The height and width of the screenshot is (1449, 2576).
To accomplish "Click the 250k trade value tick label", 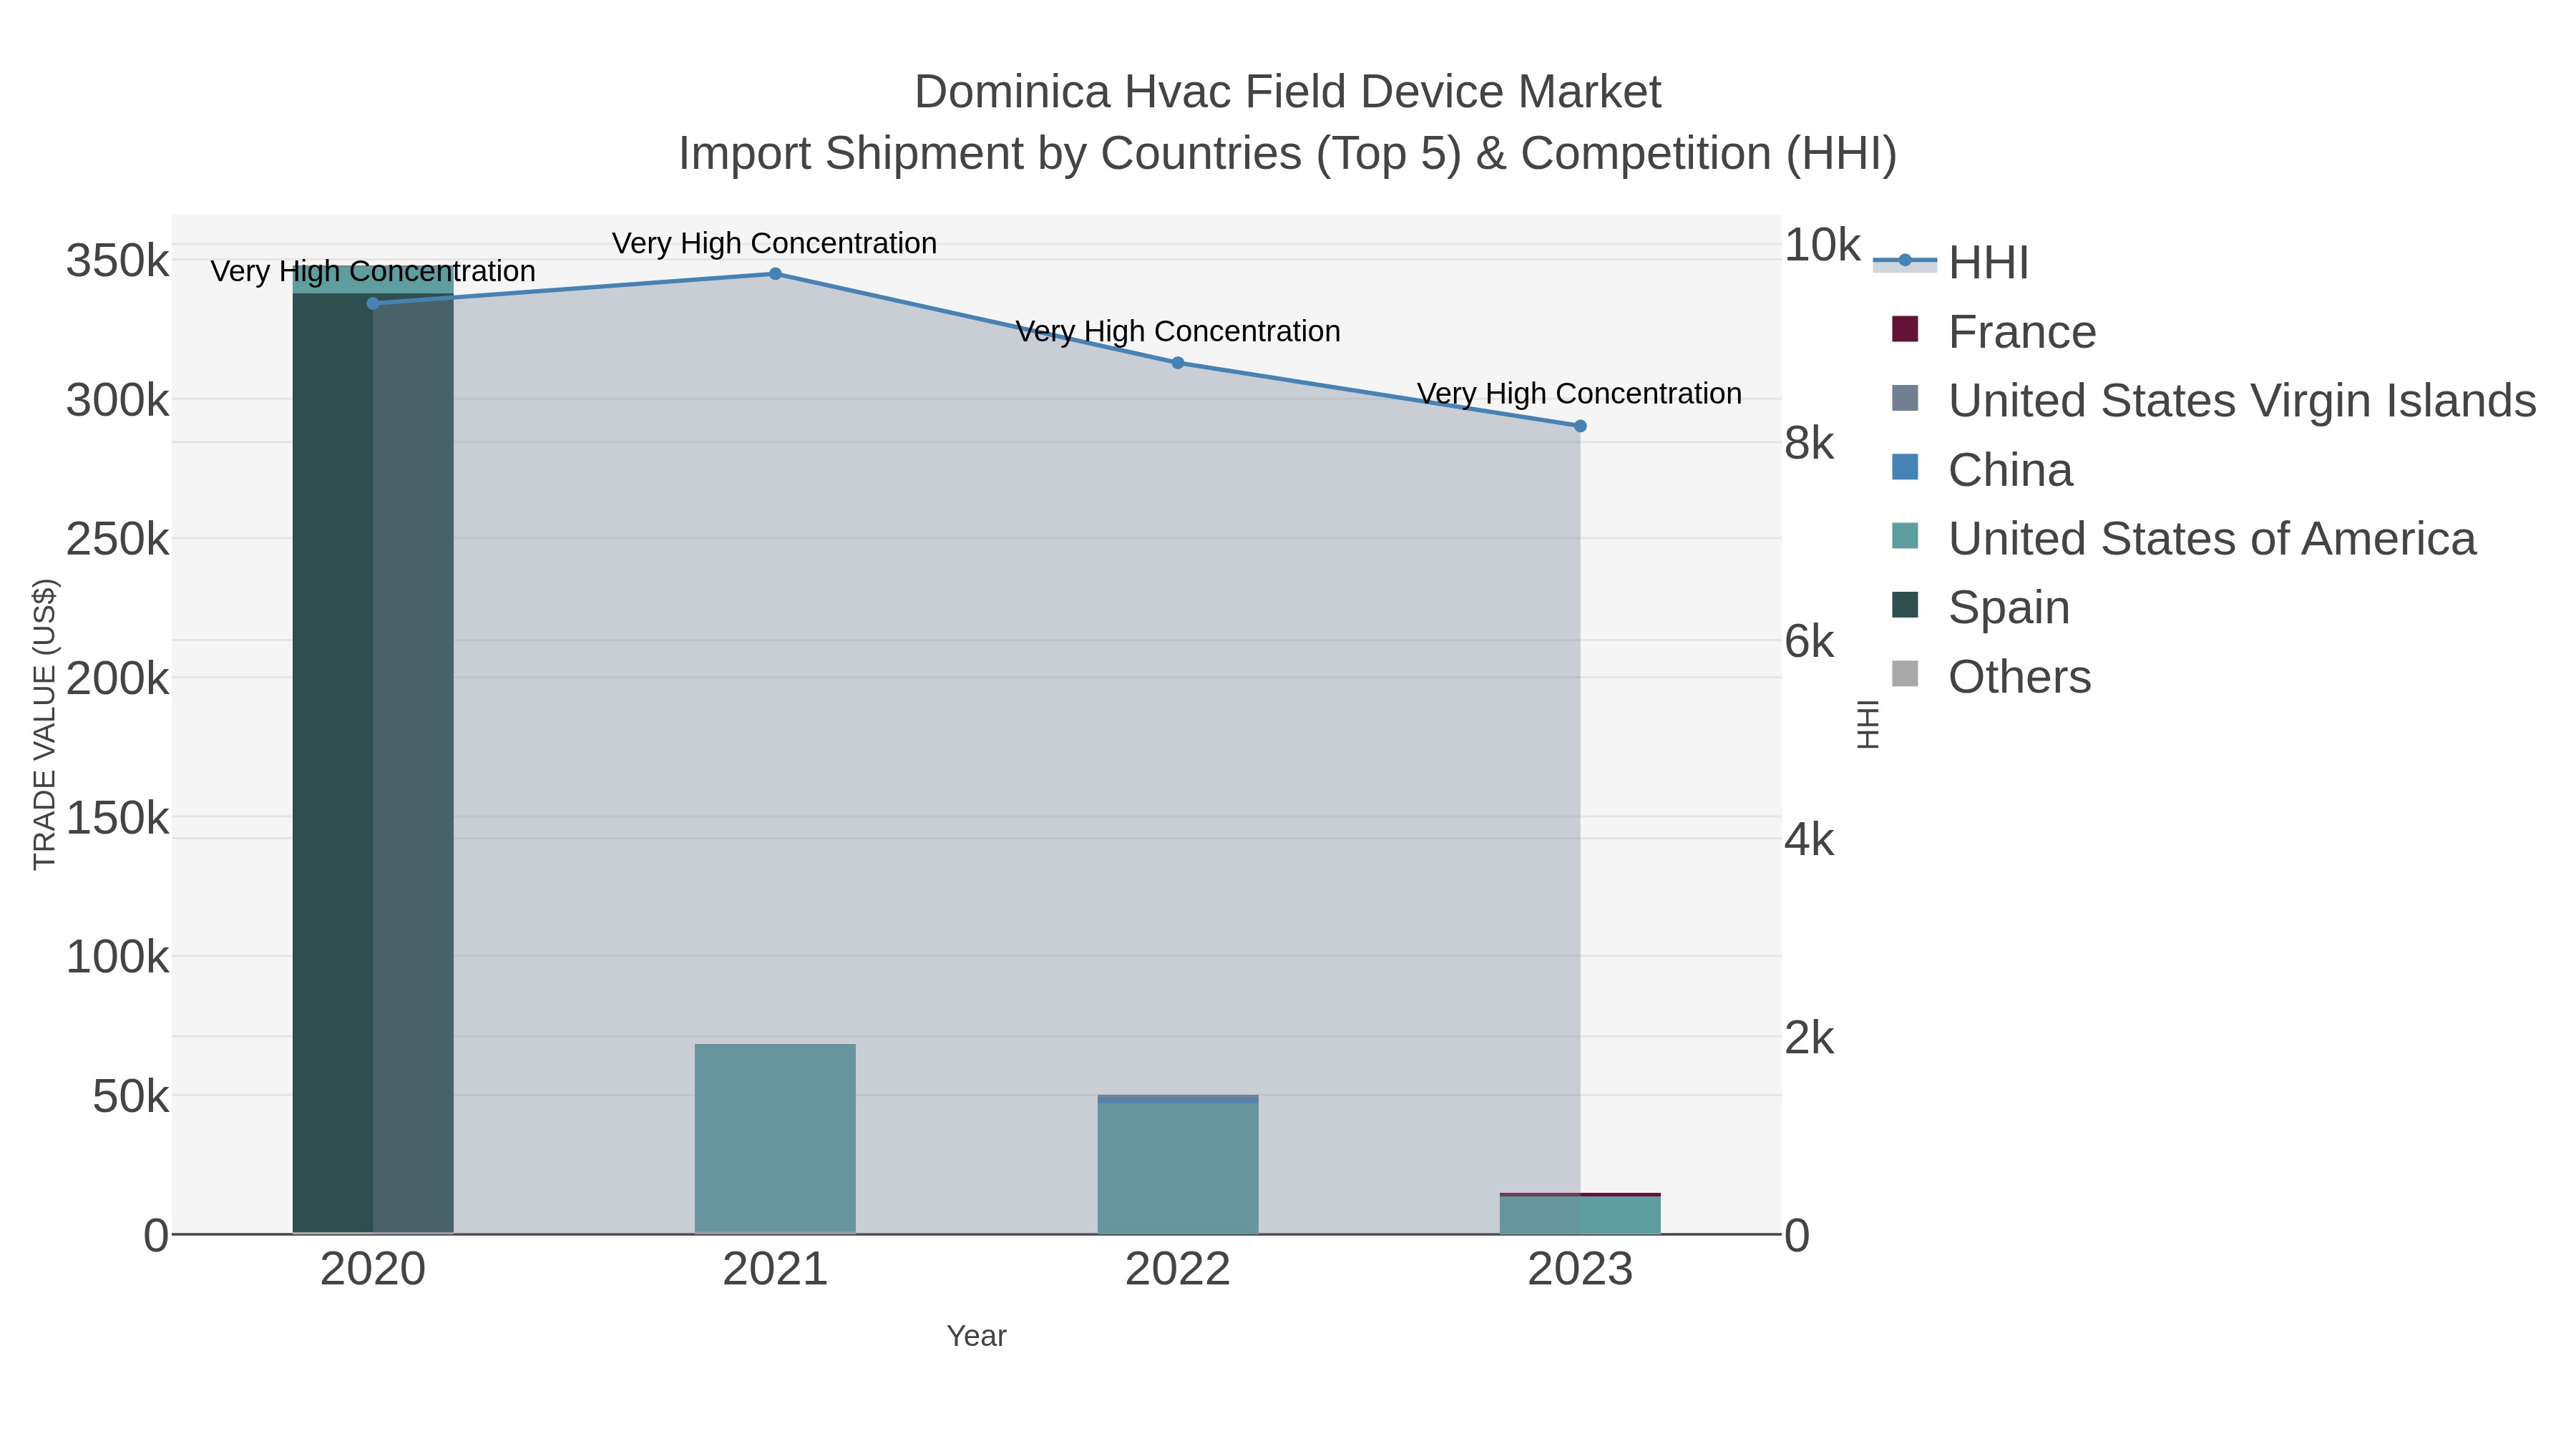I will [x=118, y=539].
